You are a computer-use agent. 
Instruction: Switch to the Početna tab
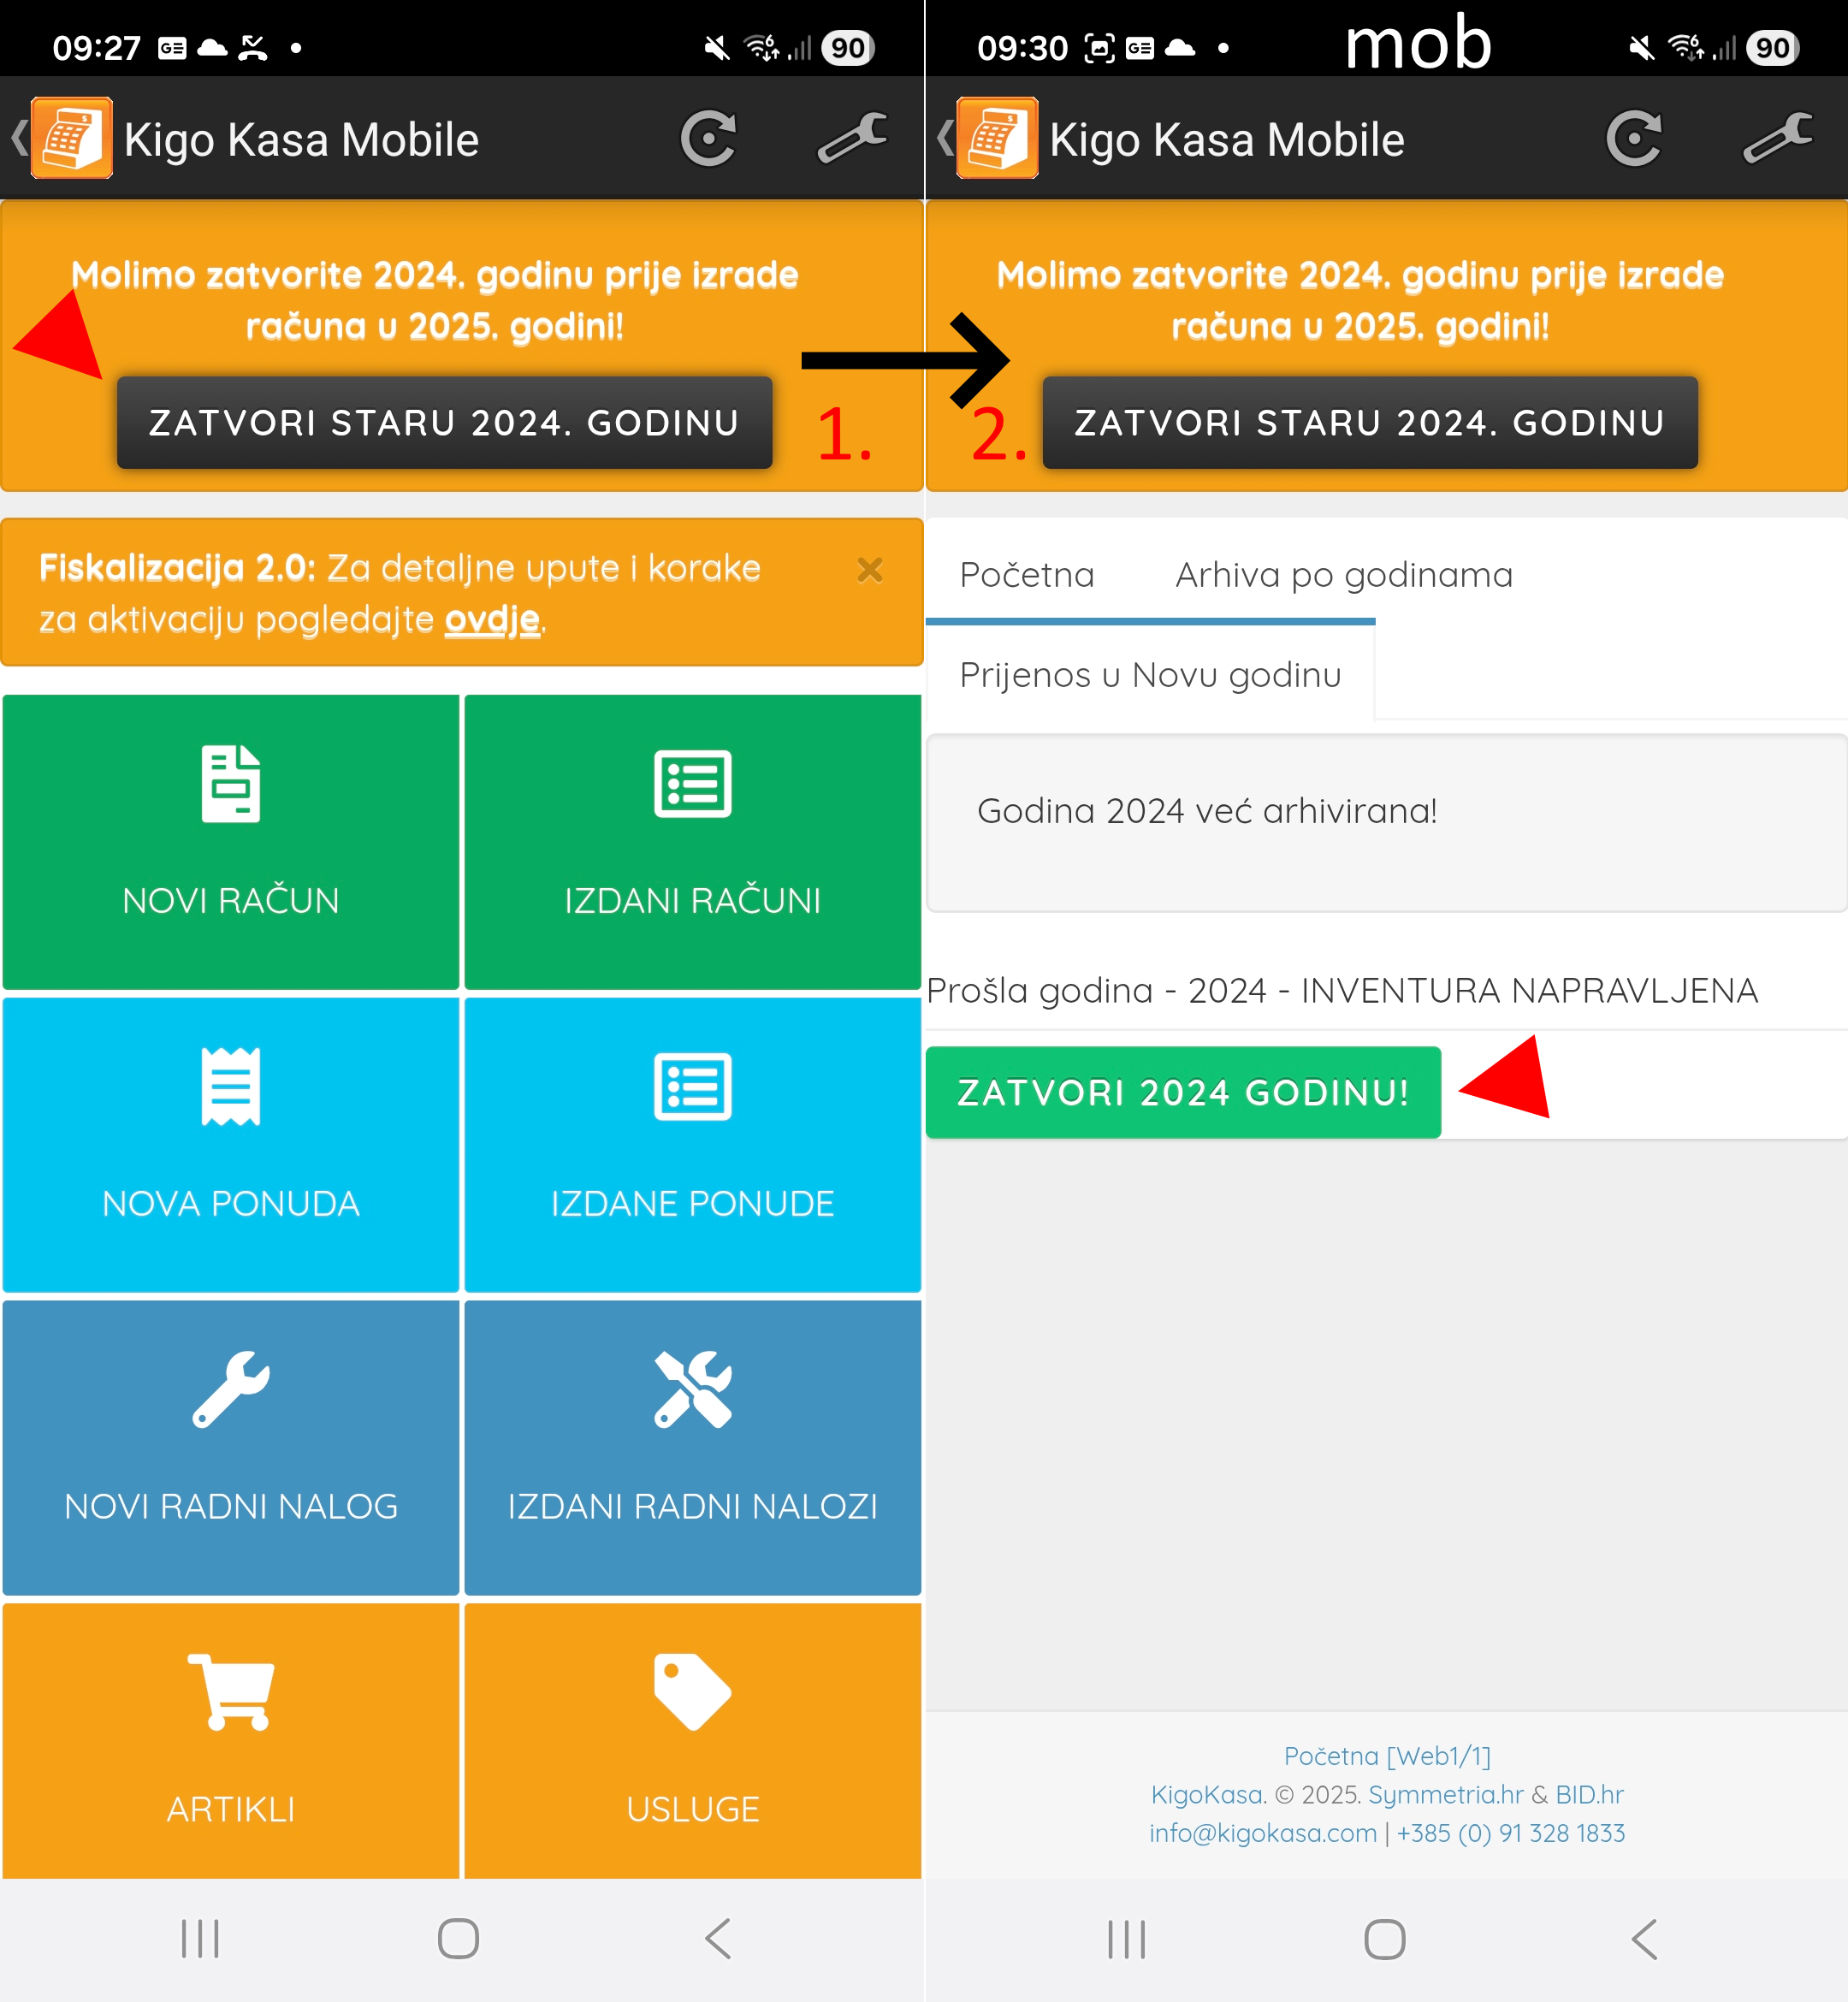coord(1027,575)
